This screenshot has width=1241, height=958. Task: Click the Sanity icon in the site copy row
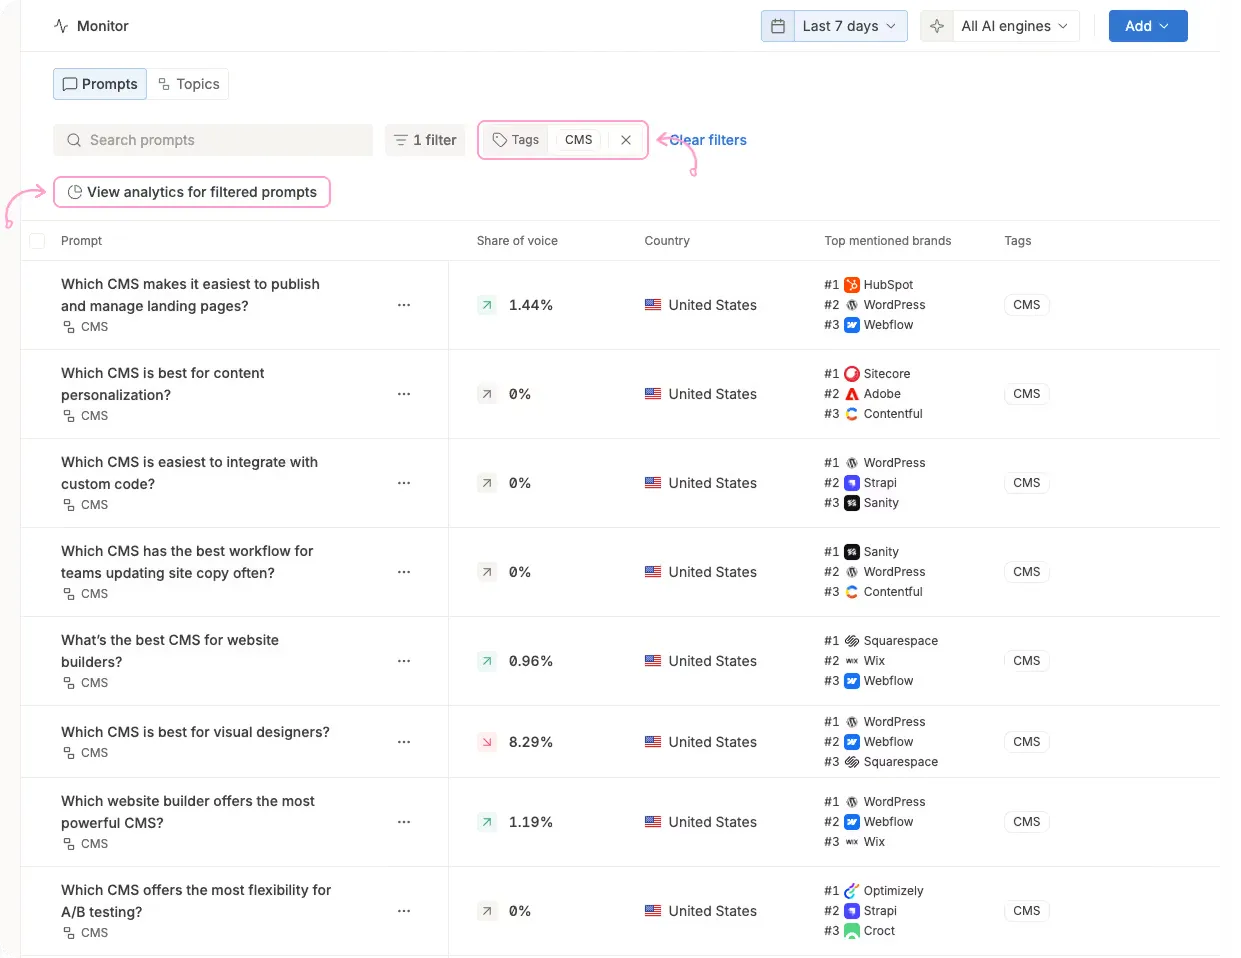point(852,552)
